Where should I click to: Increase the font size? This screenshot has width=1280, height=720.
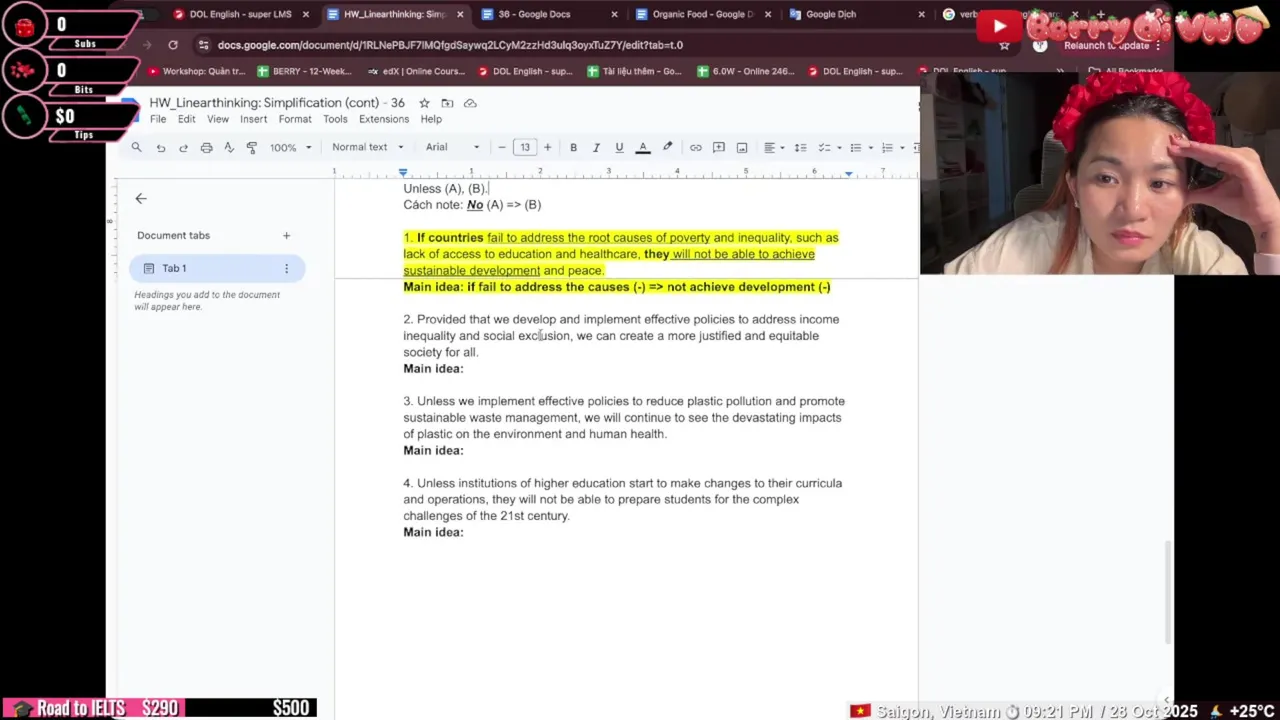click(547, 148)
